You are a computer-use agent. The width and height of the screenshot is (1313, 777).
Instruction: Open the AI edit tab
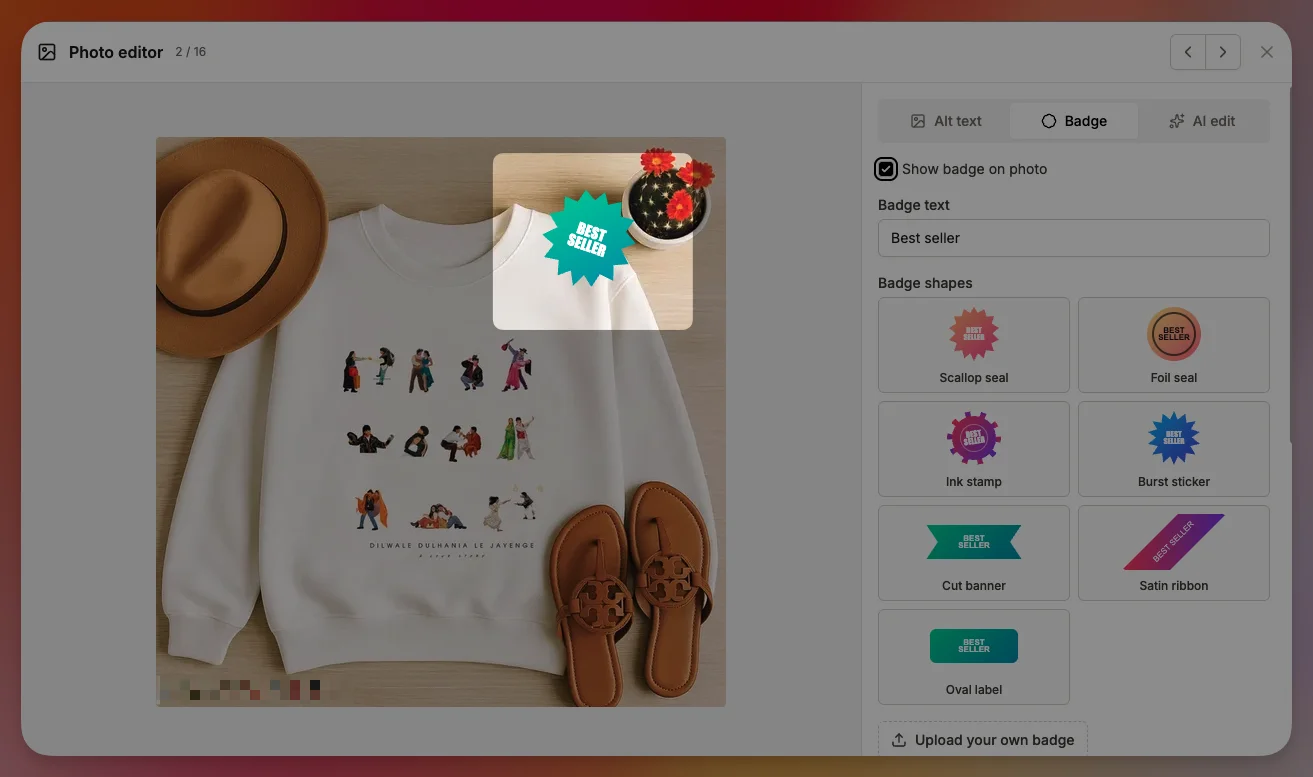click(x=1202, y=121)
